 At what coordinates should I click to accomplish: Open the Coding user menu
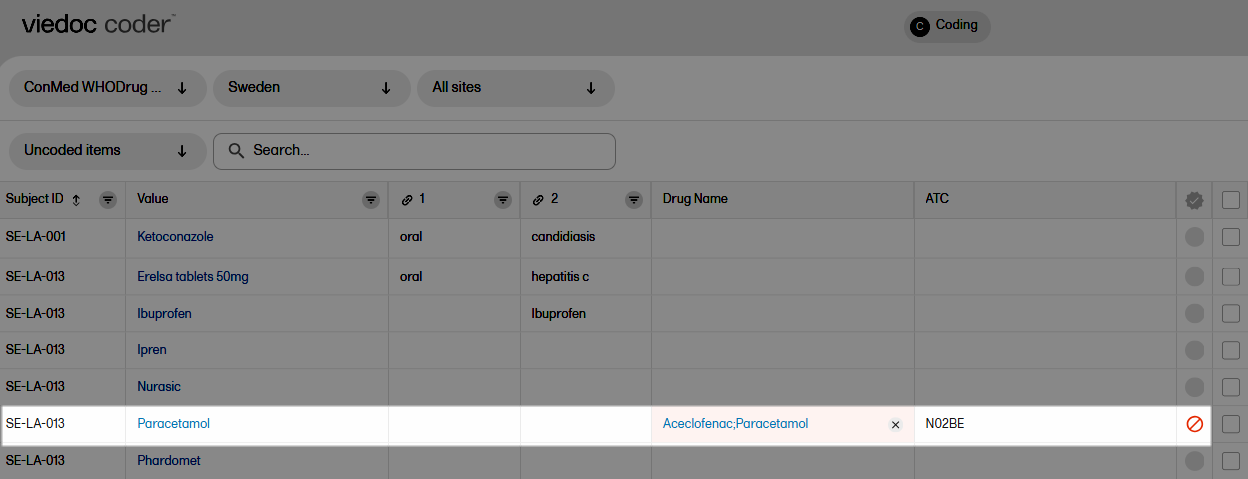click(x=946, y=26)
